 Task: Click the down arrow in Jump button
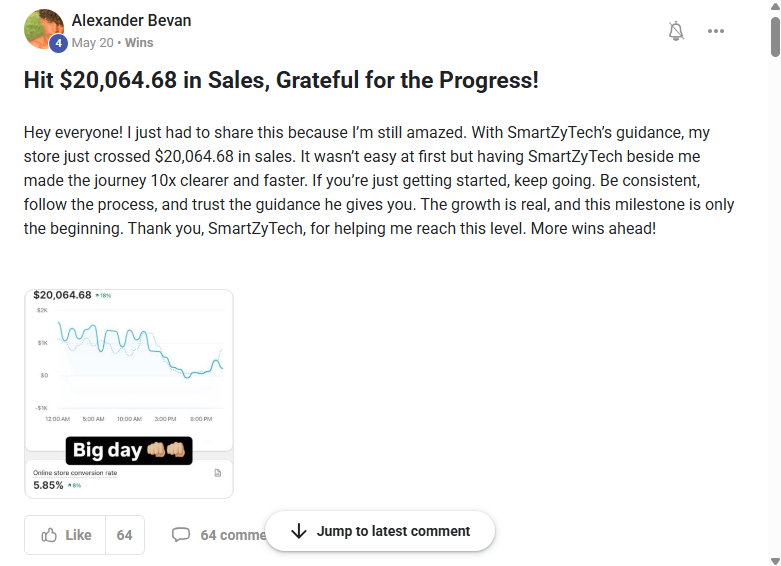coord(298,531)
